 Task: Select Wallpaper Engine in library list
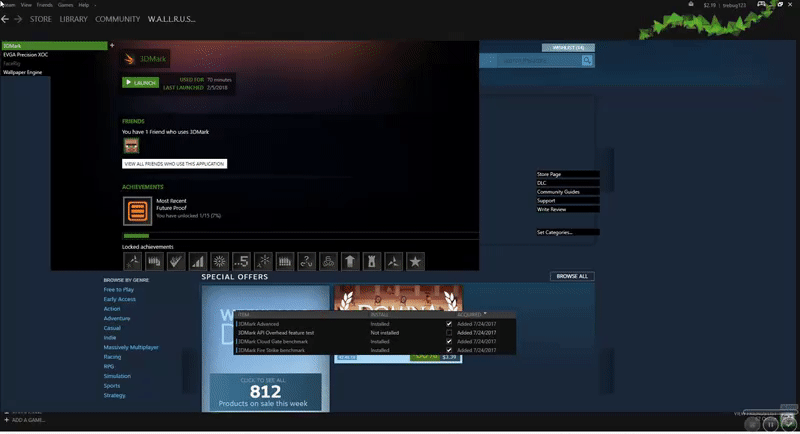pyautogui.click(x=22, y=72)
